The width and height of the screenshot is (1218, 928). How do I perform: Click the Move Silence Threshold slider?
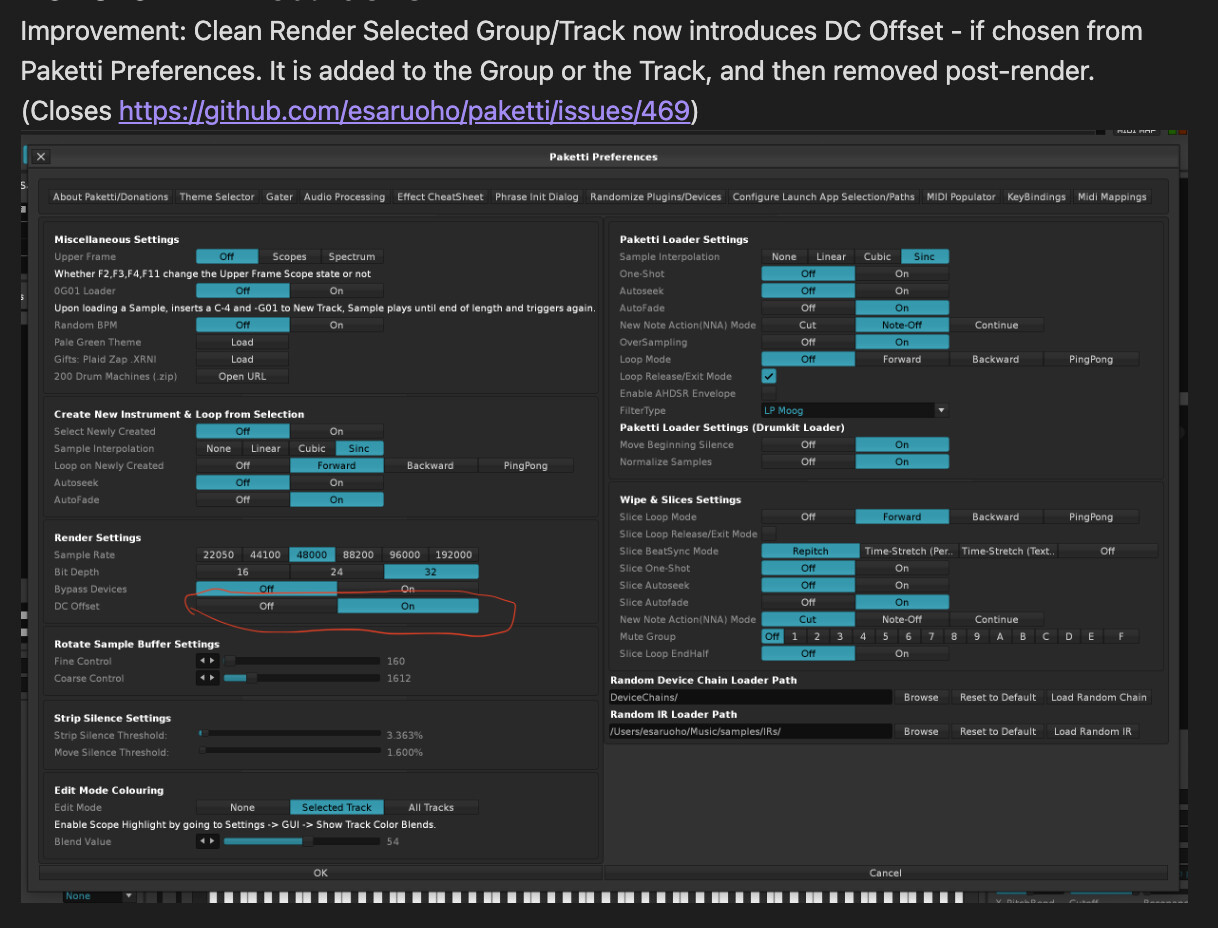290,752
